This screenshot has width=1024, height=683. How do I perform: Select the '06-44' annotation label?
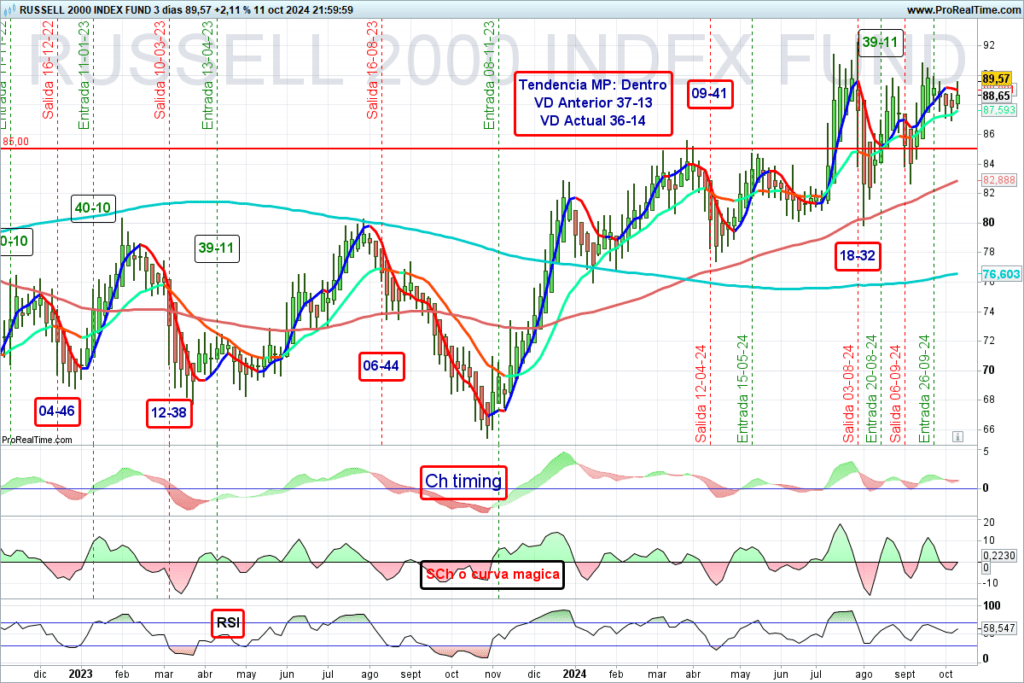coord(381,366)
